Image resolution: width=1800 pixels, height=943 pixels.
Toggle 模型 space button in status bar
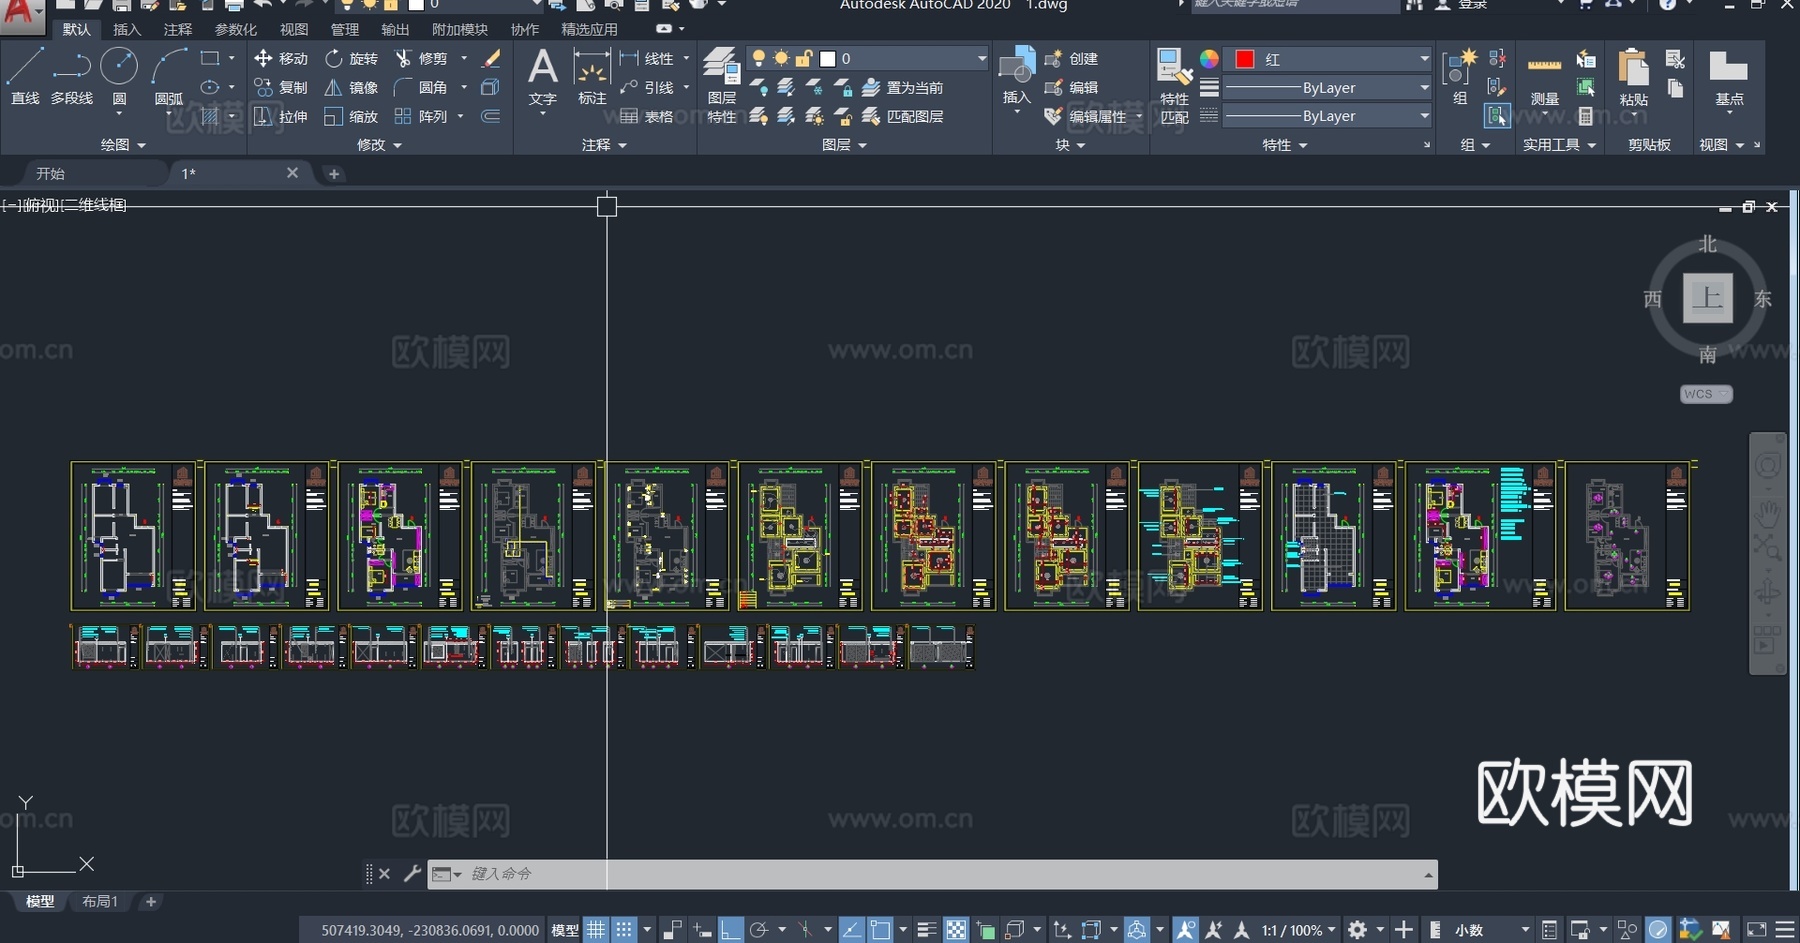coord(565,930)
